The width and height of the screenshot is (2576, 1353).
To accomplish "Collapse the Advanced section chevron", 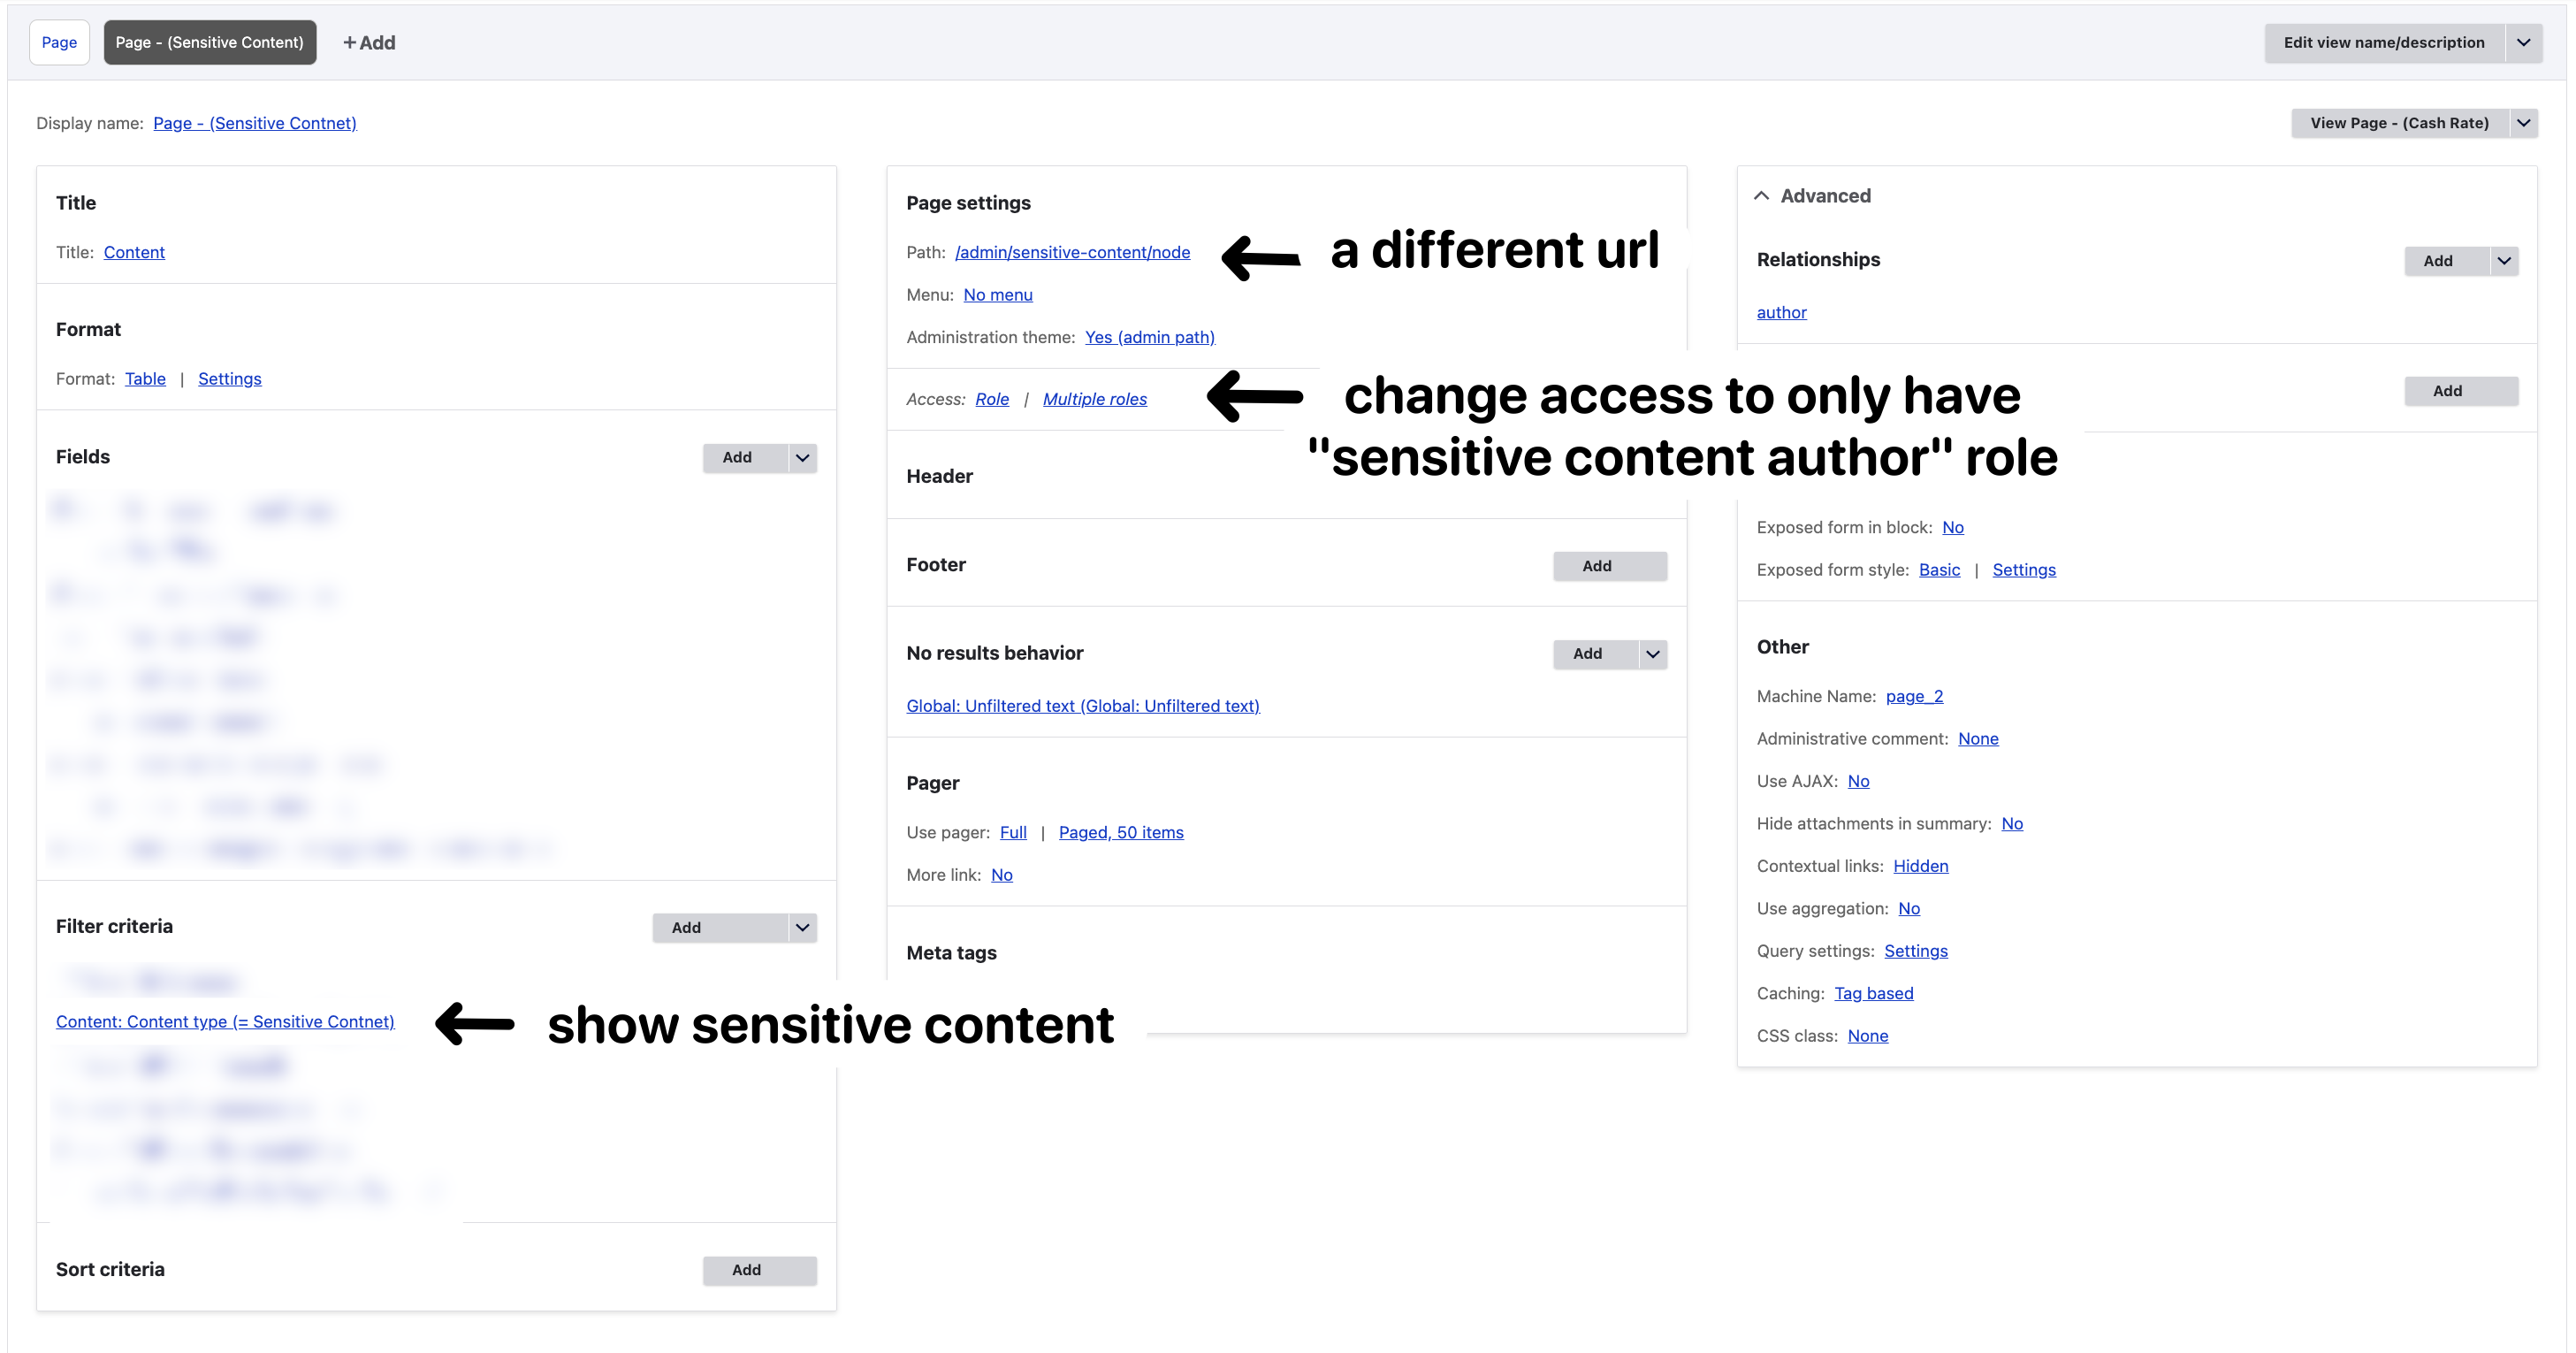I will pyautogui.click(x=1762, y=196).
